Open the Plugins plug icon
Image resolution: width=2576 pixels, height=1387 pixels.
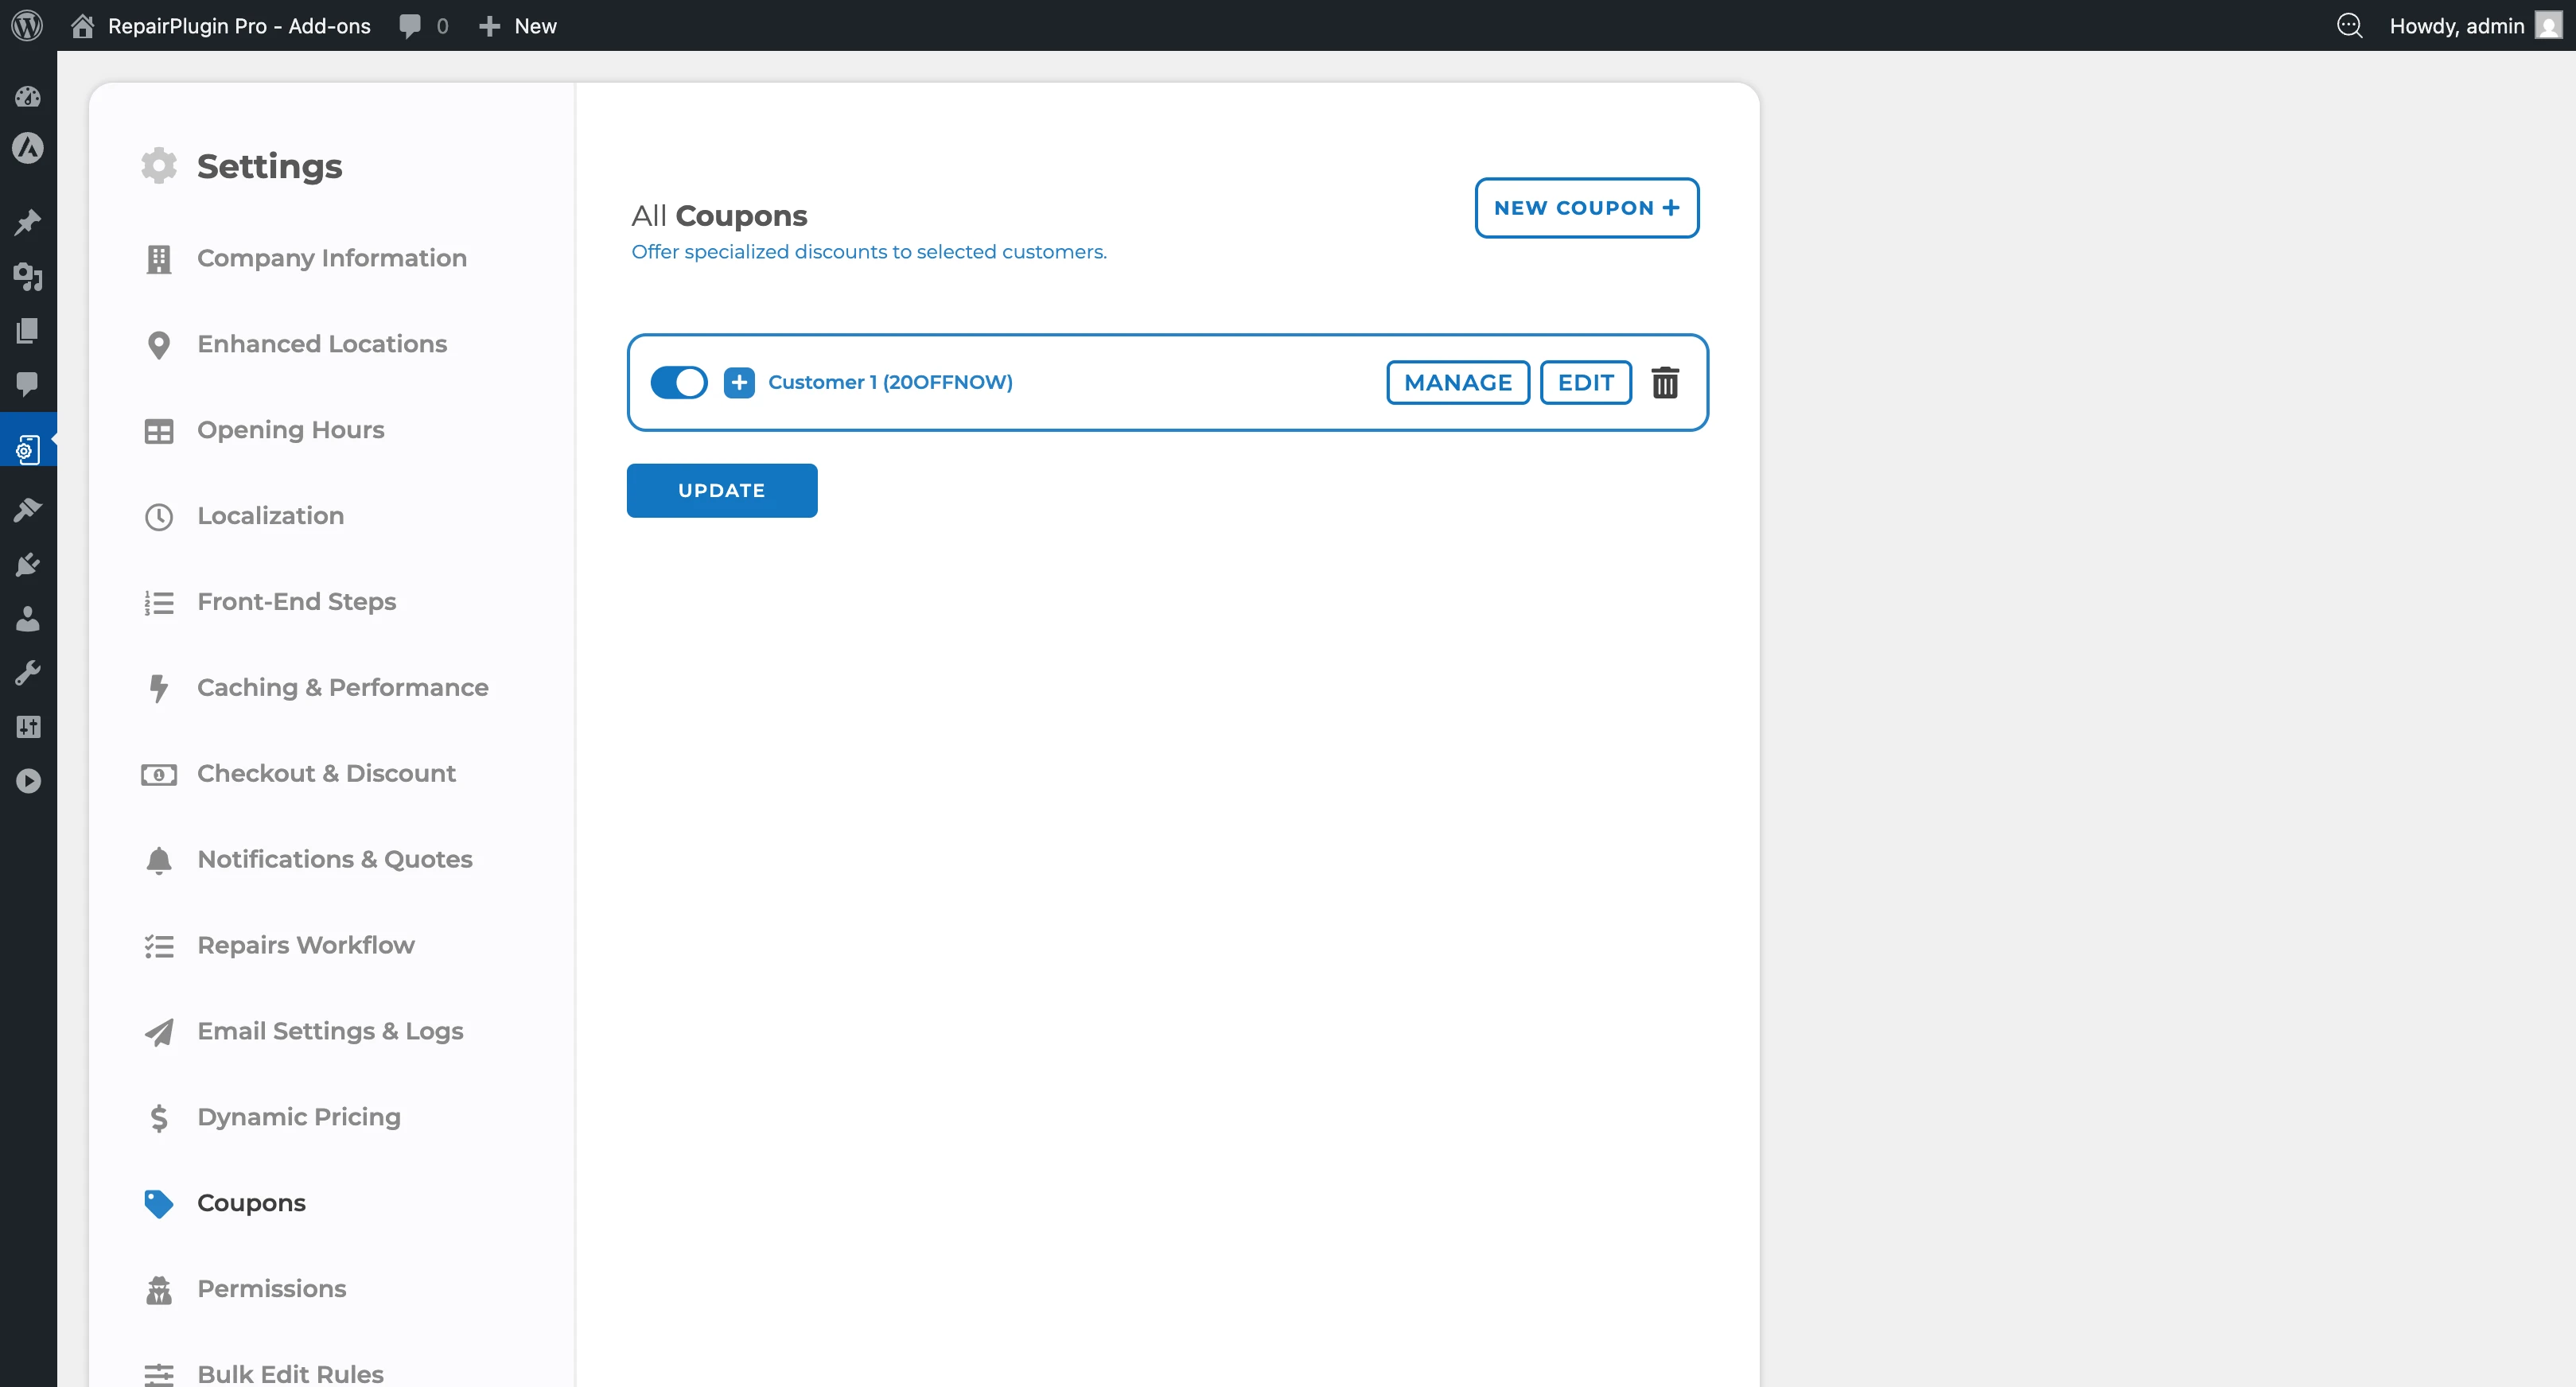(28, 565)
